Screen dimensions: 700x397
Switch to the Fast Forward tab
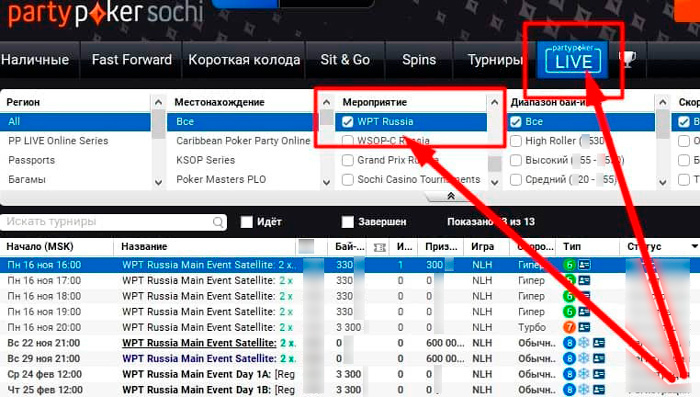(x=132, y=59)
